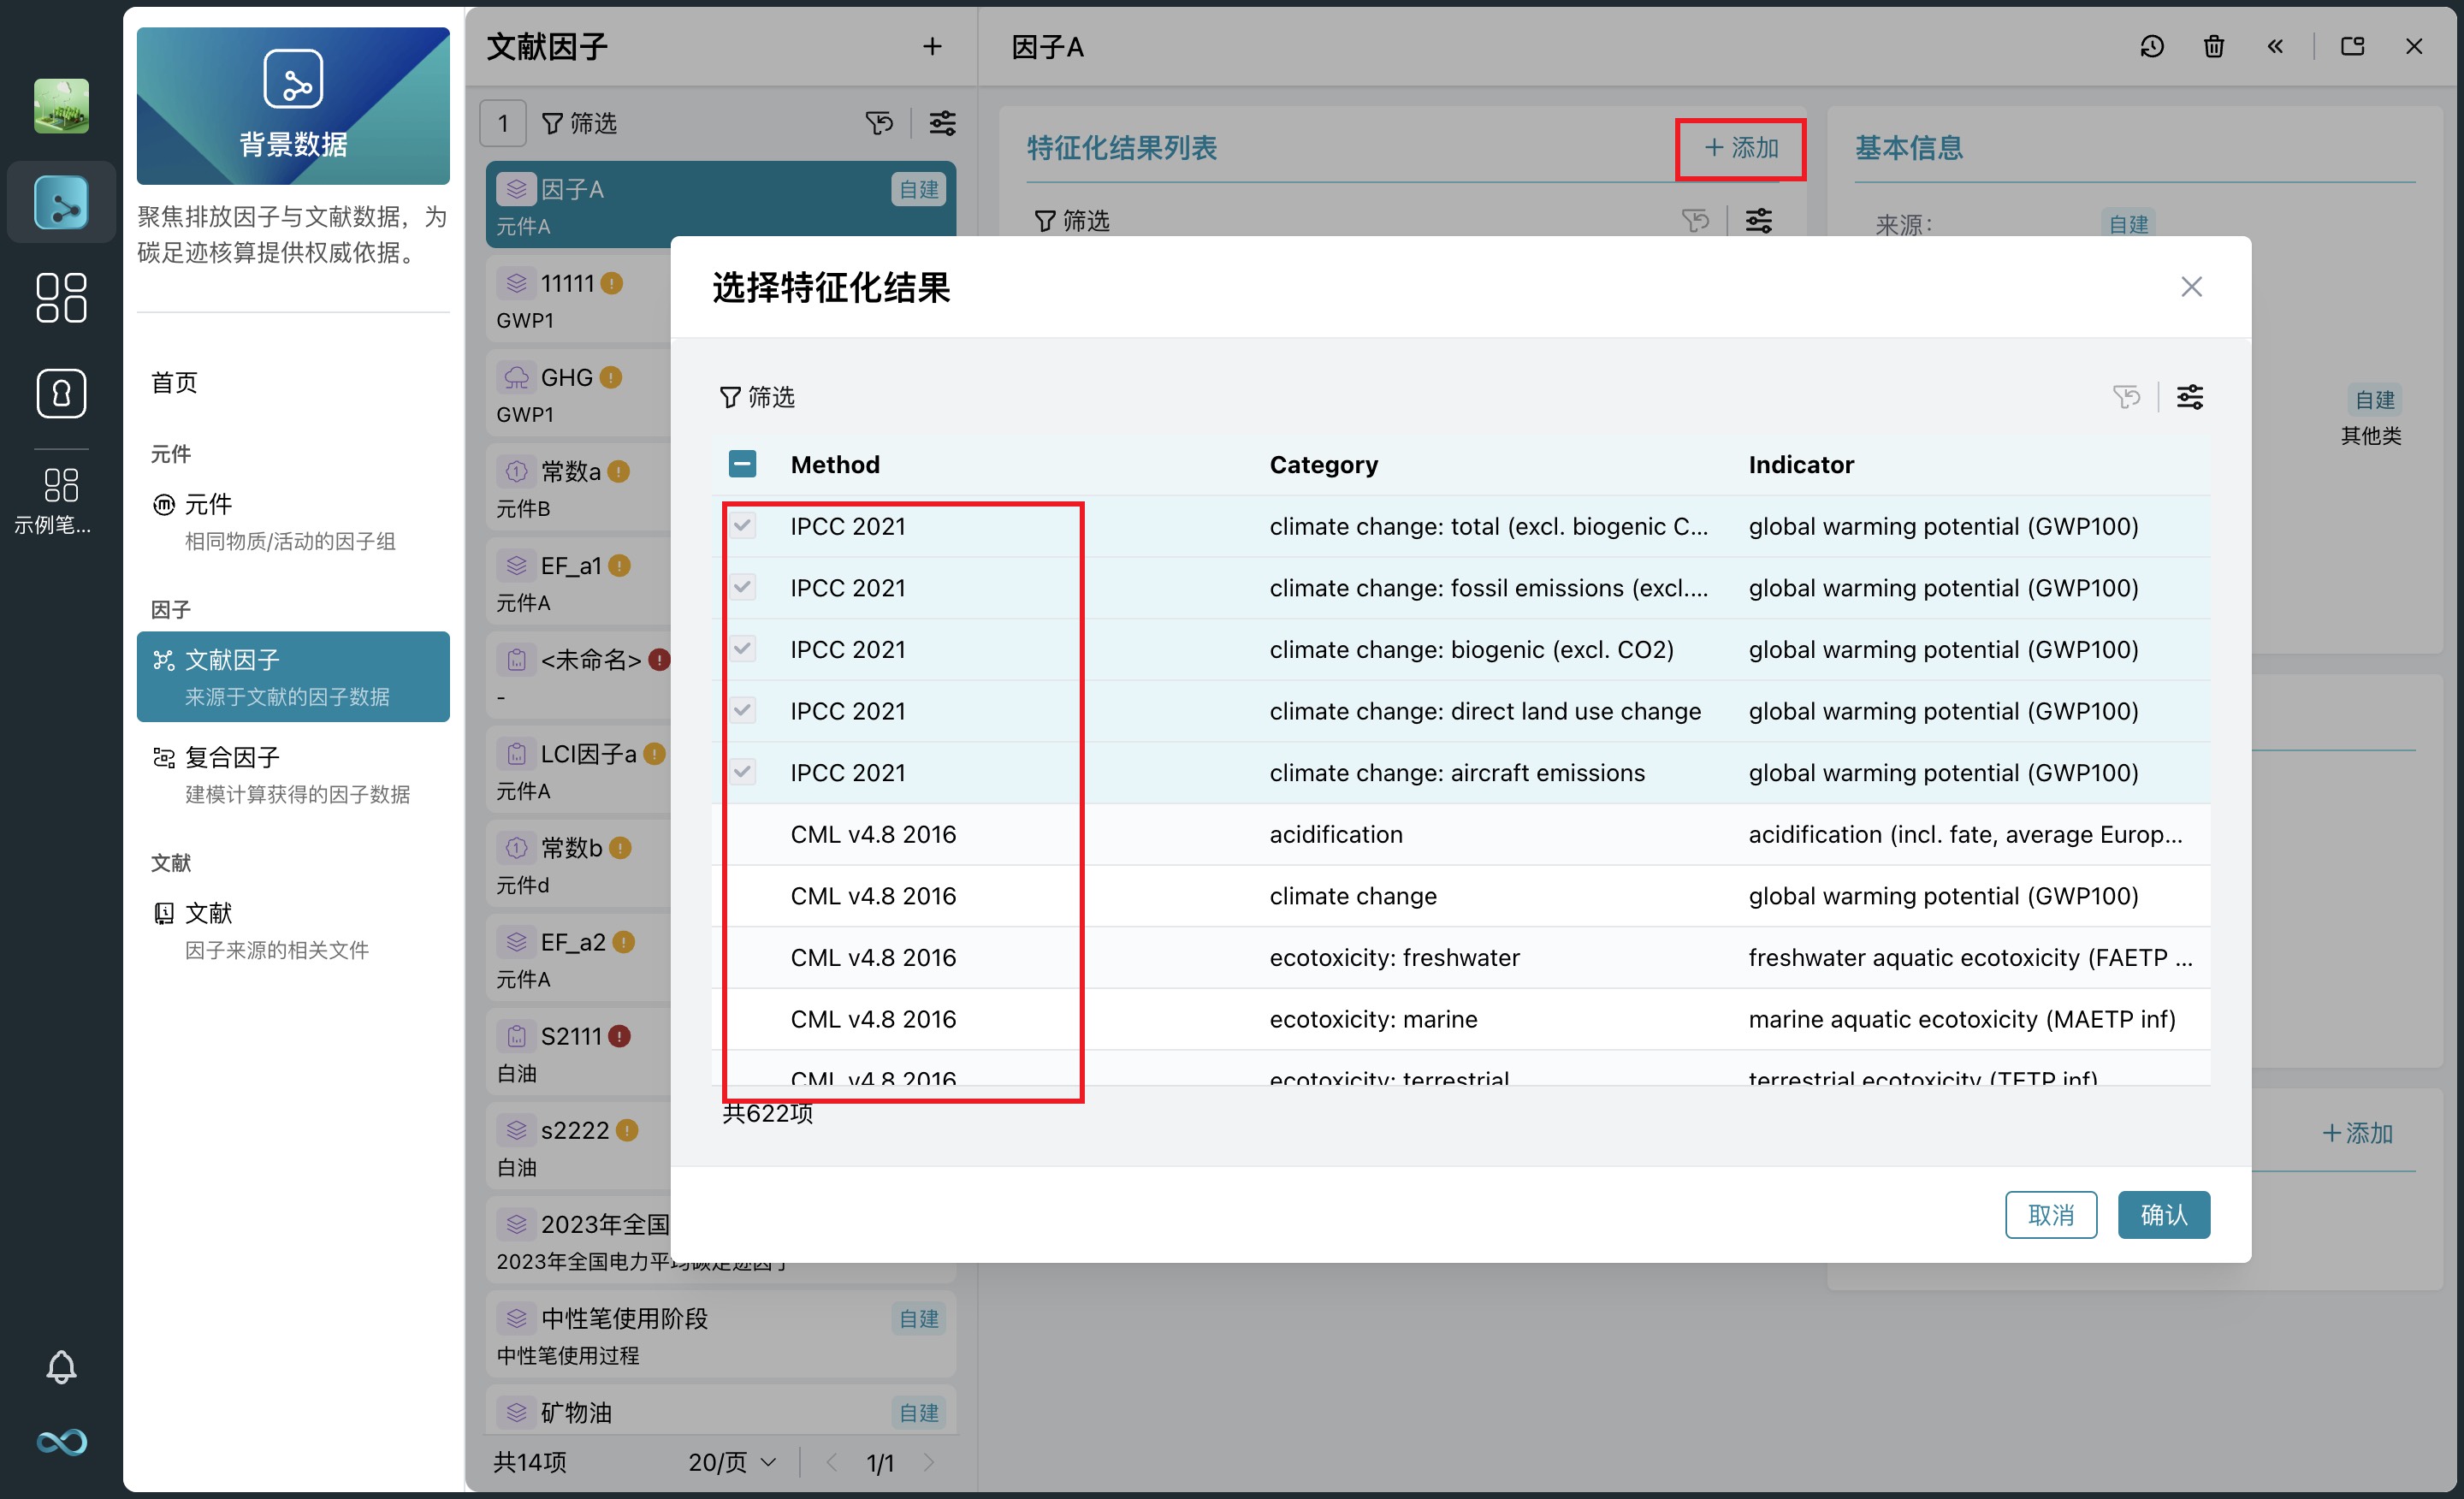Add new 文献因子 with plus icon

pos(932,46)
